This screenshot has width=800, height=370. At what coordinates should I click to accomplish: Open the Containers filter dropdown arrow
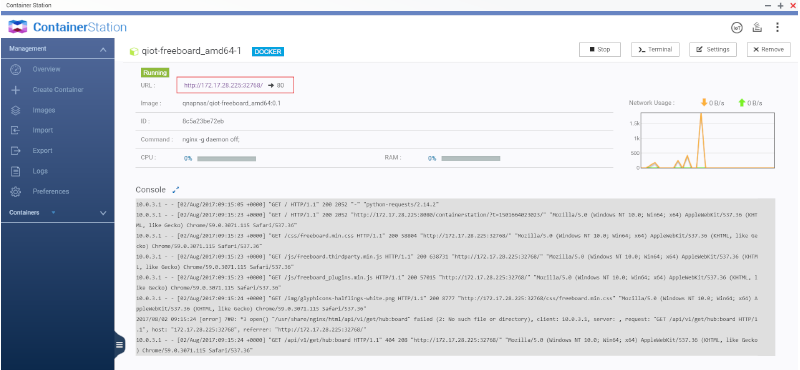(53, 213)
